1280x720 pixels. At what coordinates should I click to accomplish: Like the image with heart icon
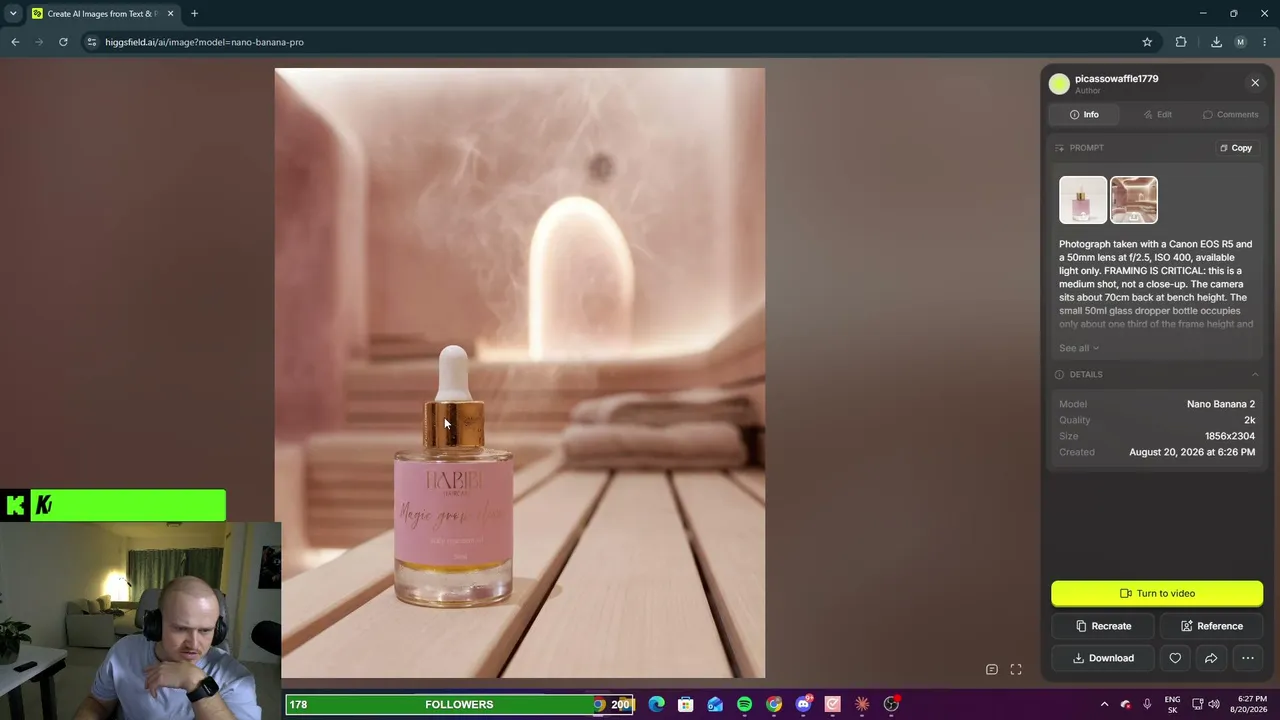(x=1175, y=658)
